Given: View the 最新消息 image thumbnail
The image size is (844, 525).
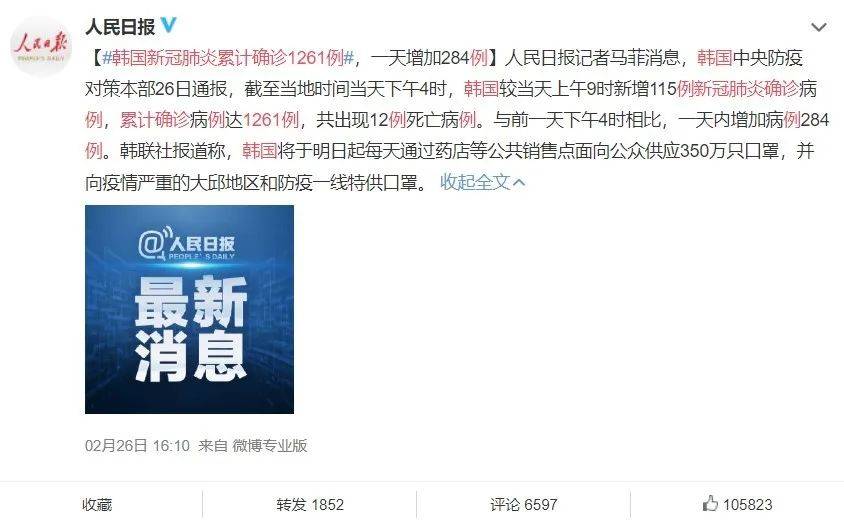Looking at the screenshot, I should (189, 309).
